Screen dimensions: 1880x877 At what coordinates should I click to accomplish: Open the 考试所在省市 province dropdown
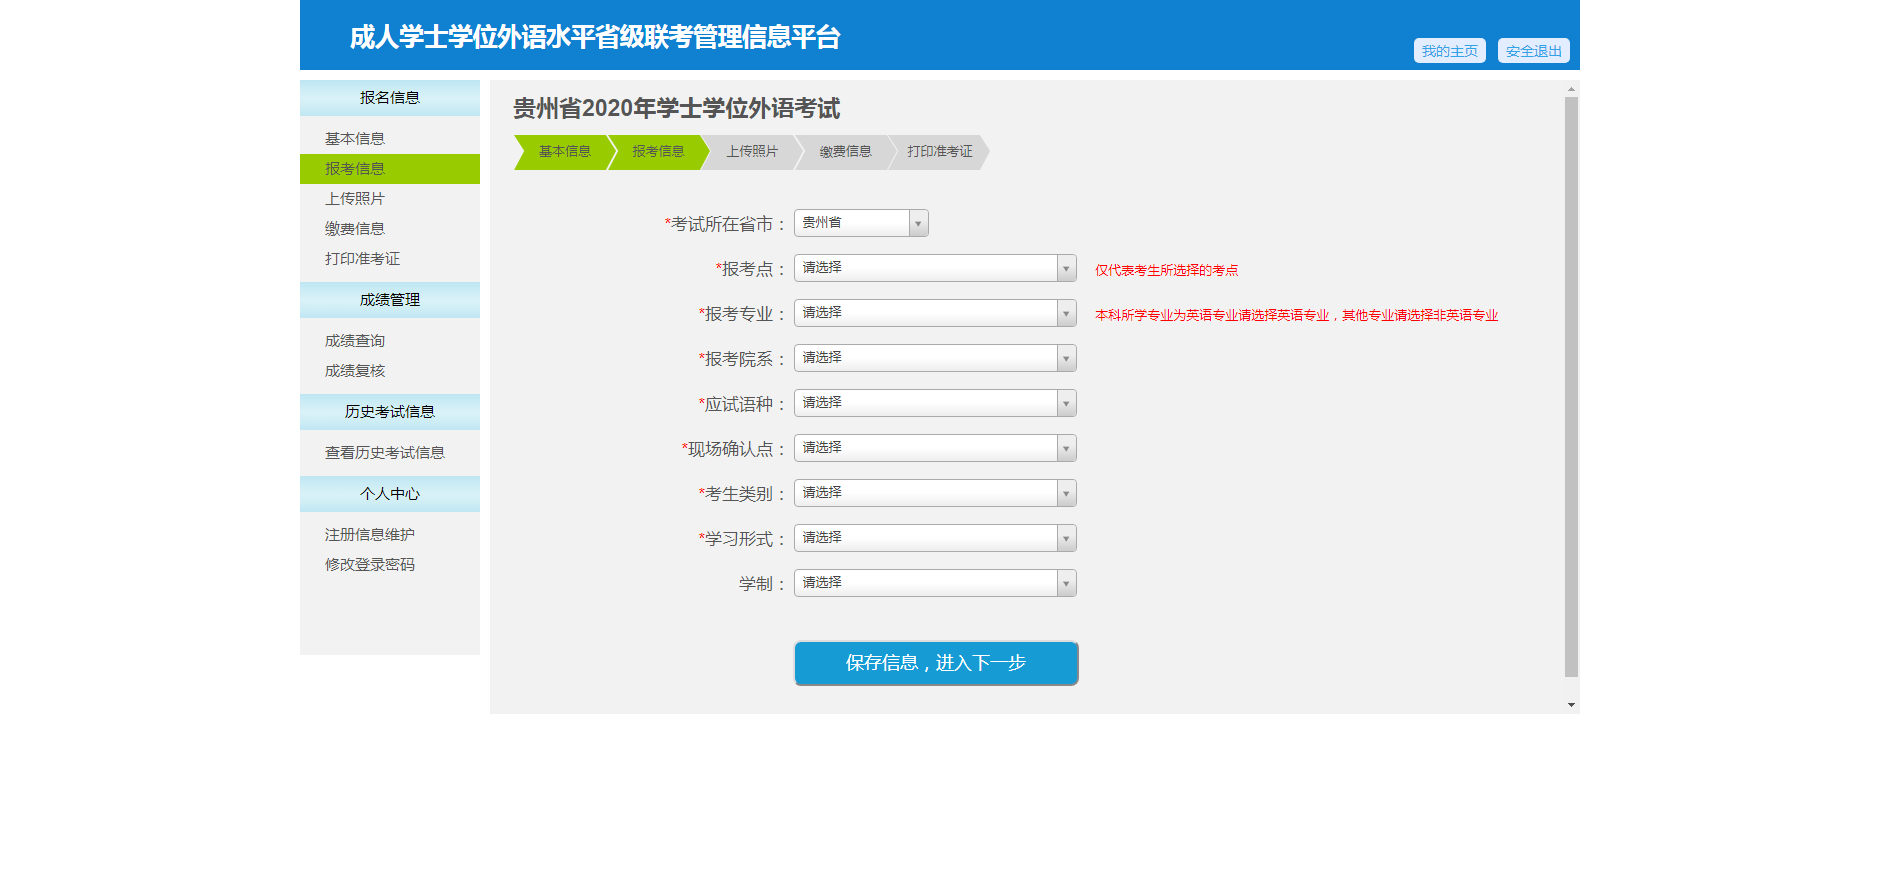pos(860,223)
